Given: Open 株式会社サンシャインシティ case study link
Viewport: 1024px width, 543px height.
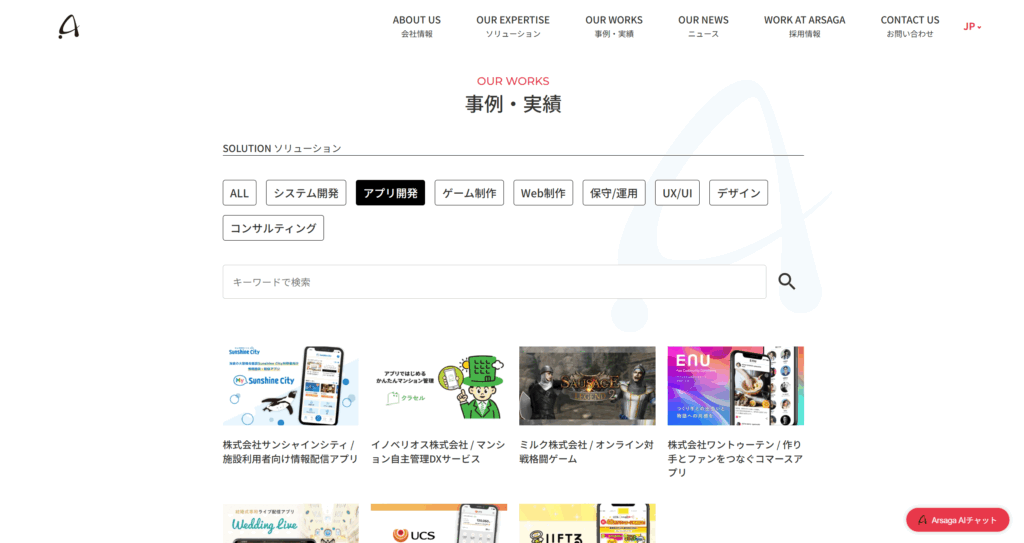Looking at the screenshot, I should [x=291, y=452].
